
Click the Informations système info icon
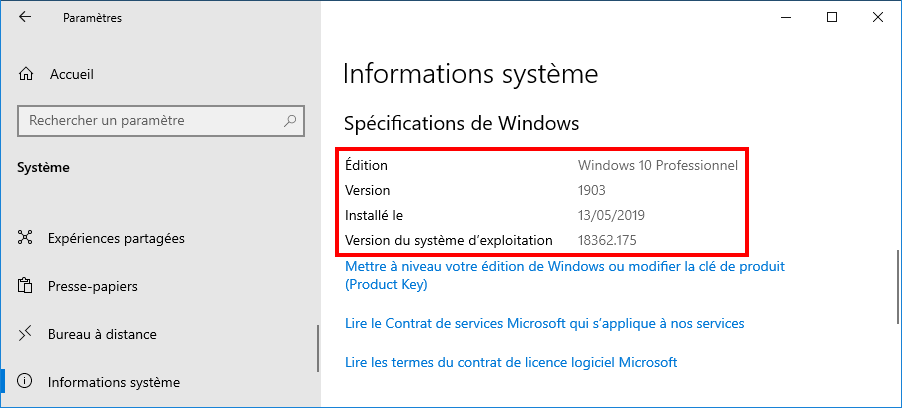[25, 382]
